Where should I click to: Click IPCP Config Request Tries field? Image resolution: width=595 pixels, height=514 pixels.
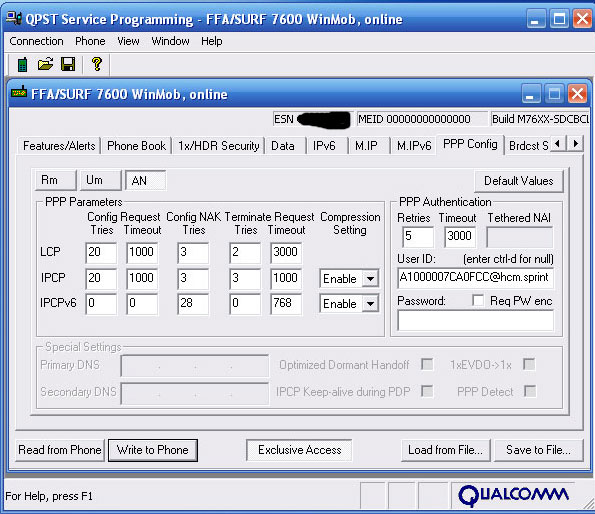101,278
